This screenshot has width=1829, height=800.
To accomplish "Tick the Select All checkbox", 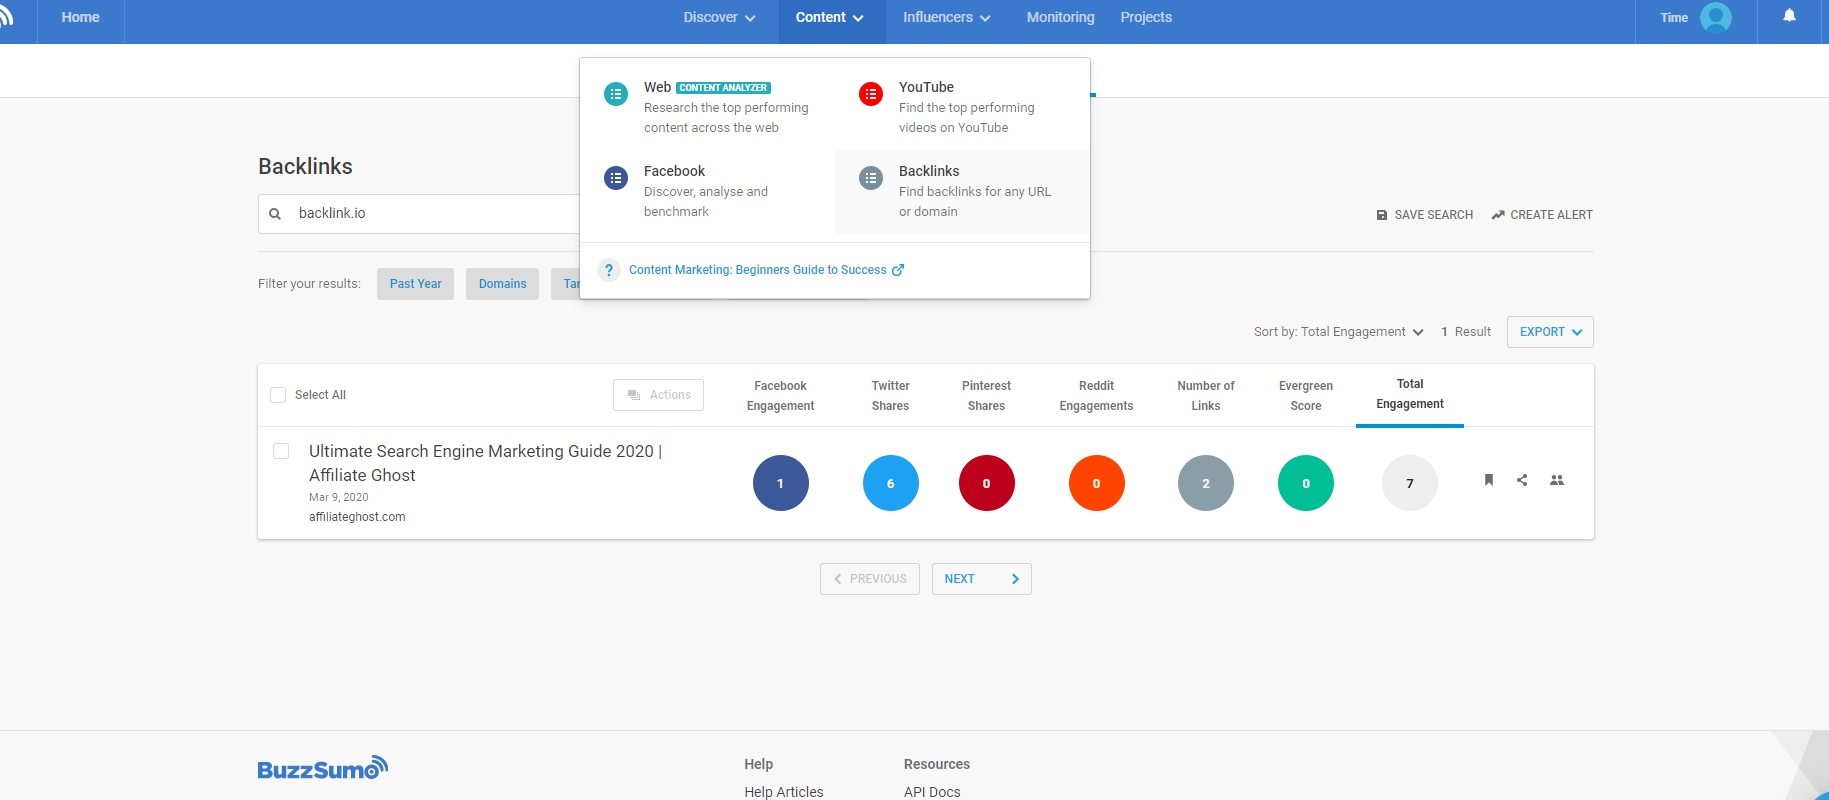I will pyautogui.click(x=278, y=395).
